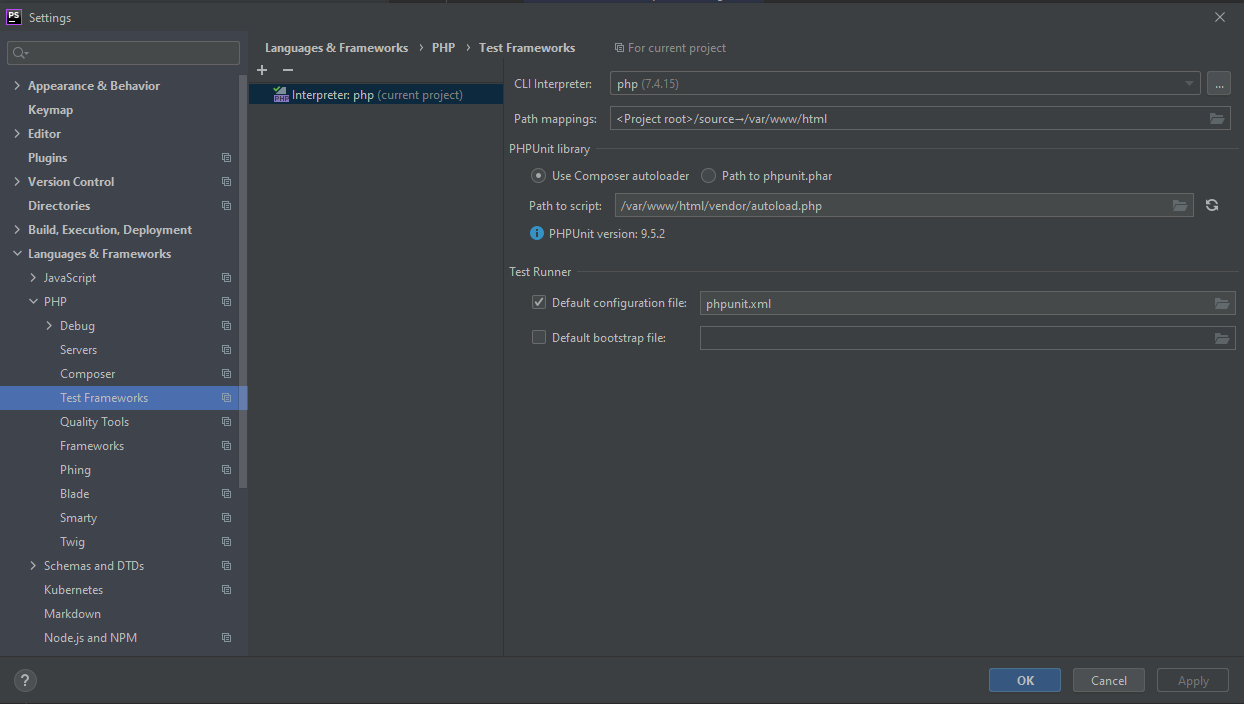Browse for Path to script folder icon

tap(1180, 205)
